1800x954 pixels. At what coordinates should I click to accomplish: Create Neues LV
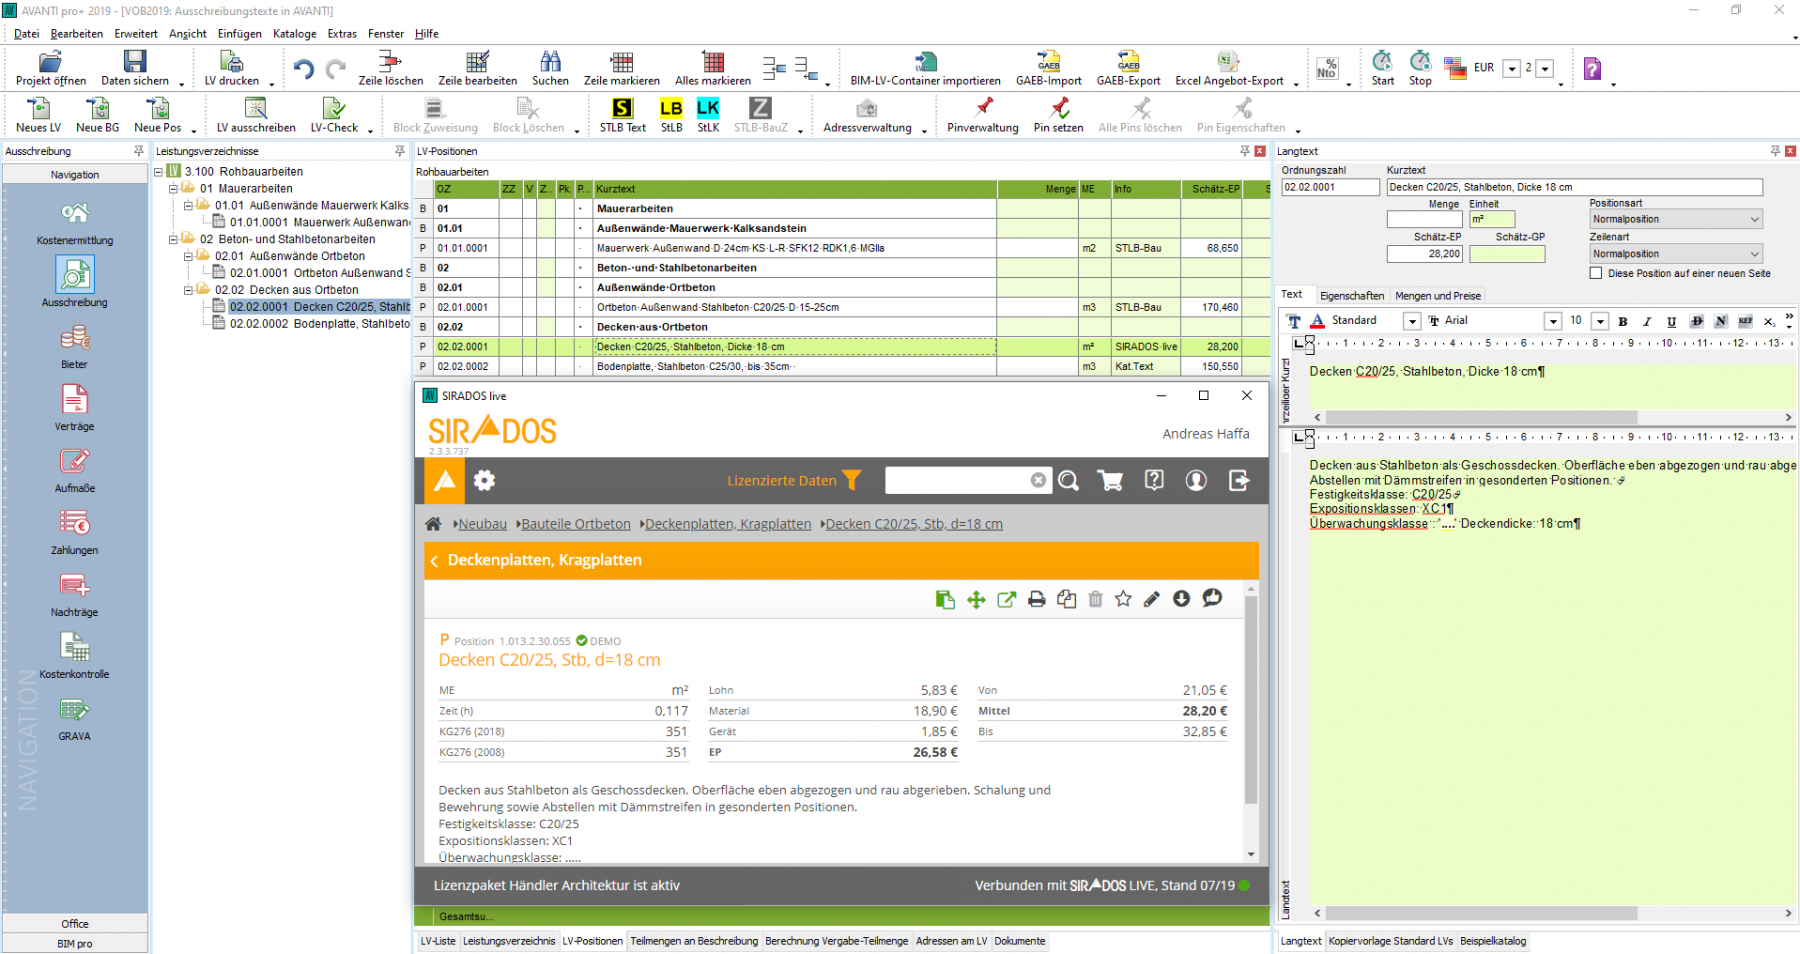[38, 115]
